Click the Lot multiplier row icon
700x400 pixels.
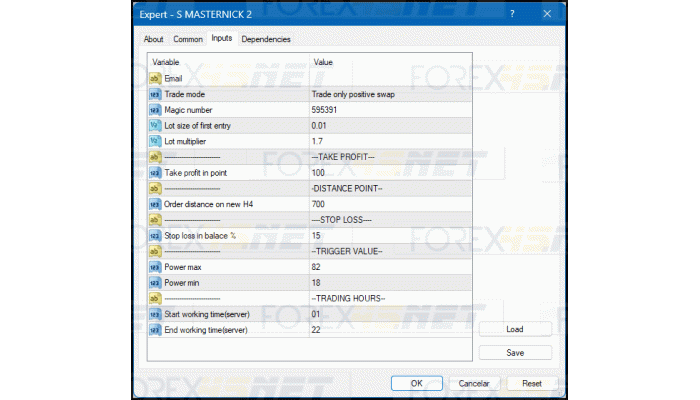(155, 141)
